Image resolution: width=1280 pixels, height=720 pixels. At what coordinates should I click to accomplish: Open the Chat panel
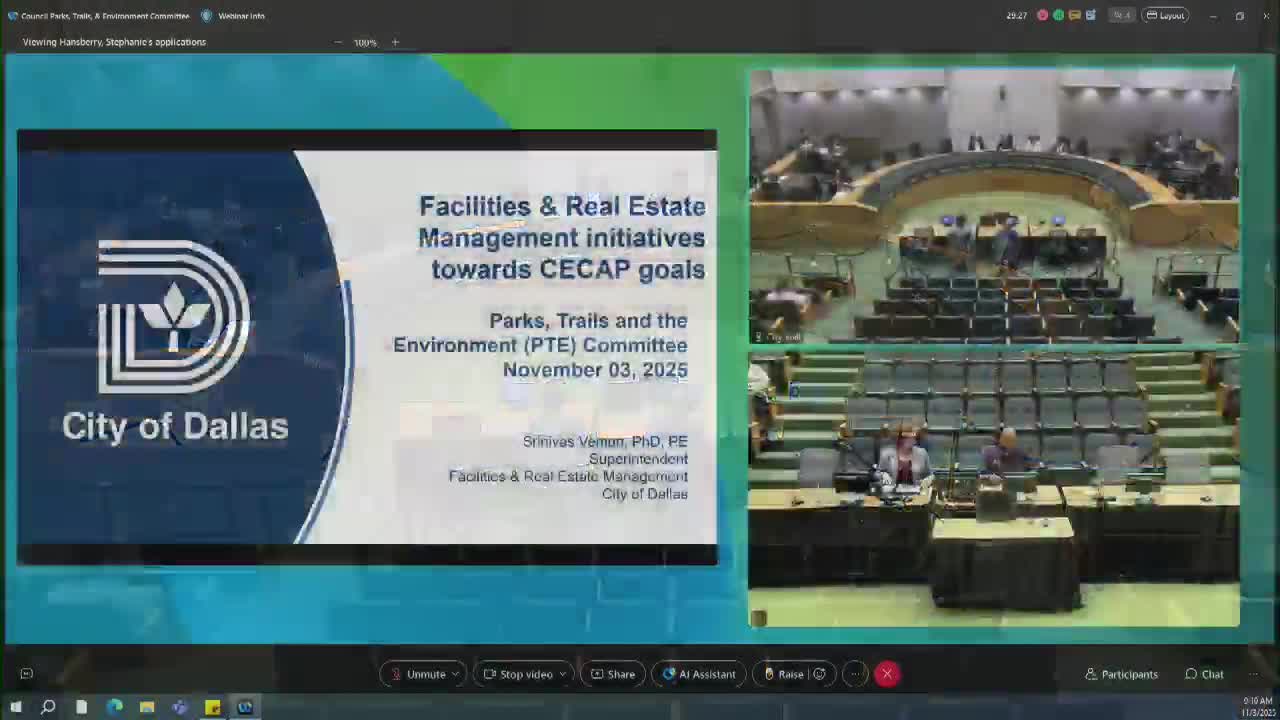pos(1204,674)
